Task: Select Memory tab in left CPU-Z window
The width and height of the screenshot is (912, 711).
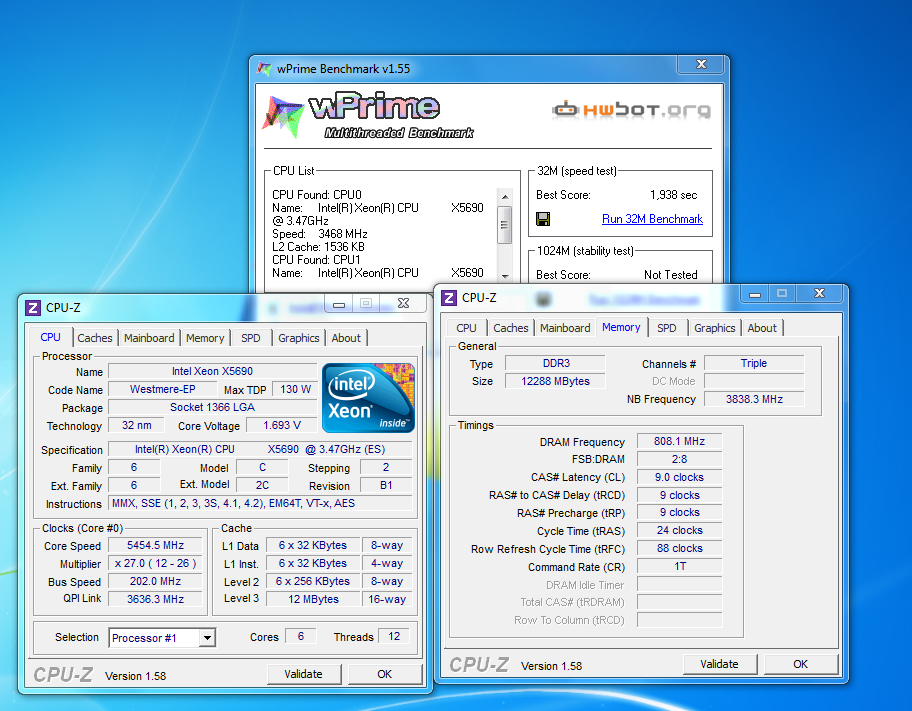Action: click(x=205, y=338)
